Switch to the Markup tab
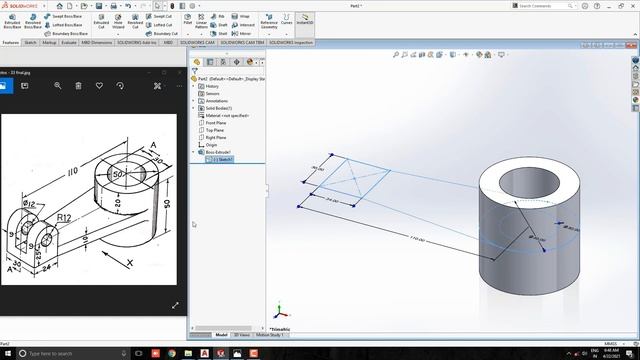This screenshot has width=640, height=360. 49,42
